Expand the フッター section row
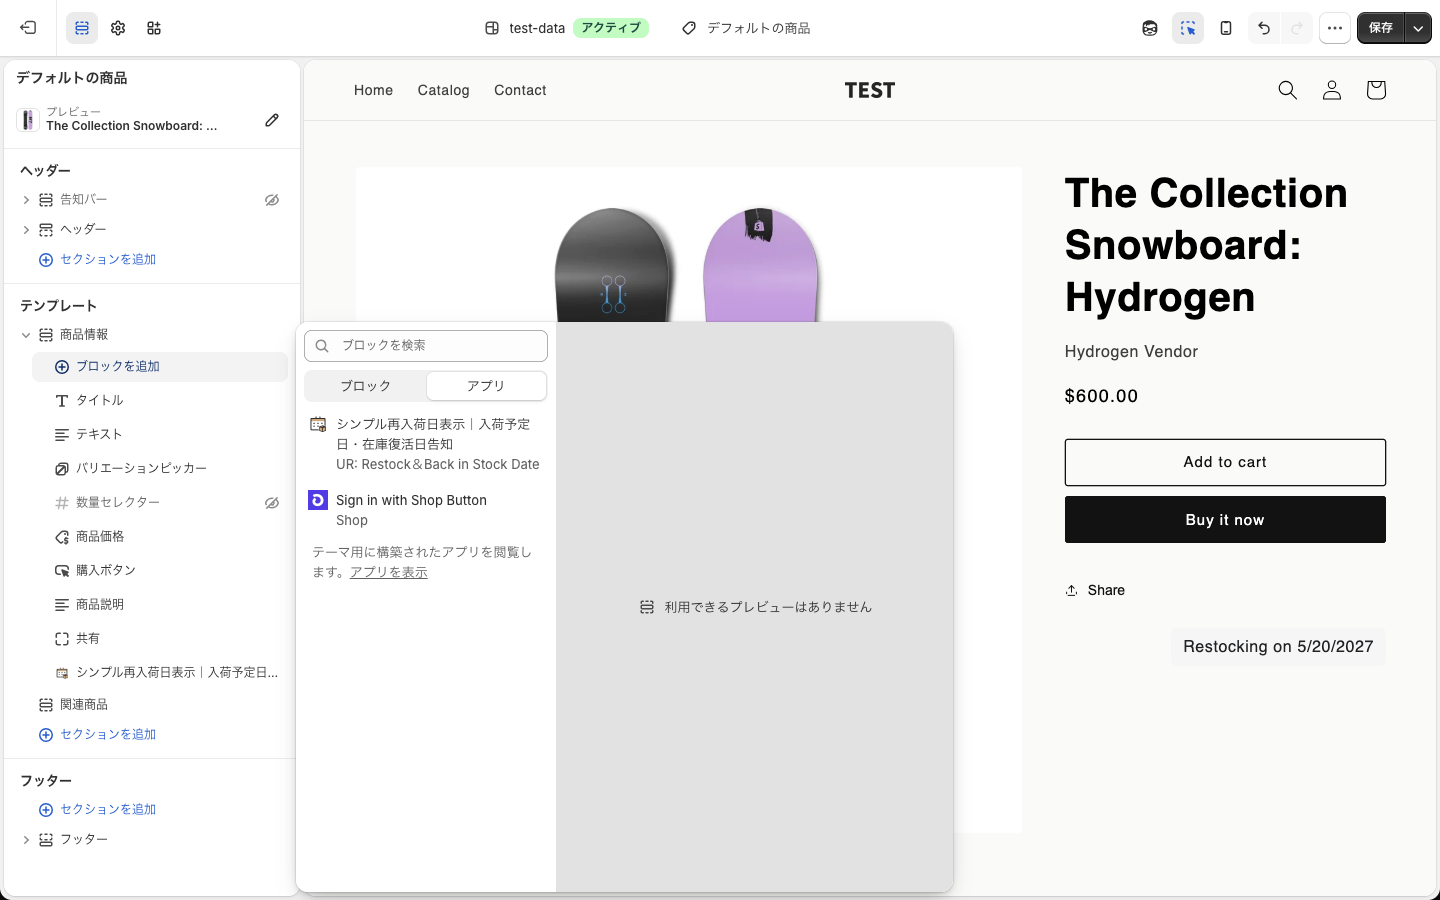 click(x=26, y=840)
